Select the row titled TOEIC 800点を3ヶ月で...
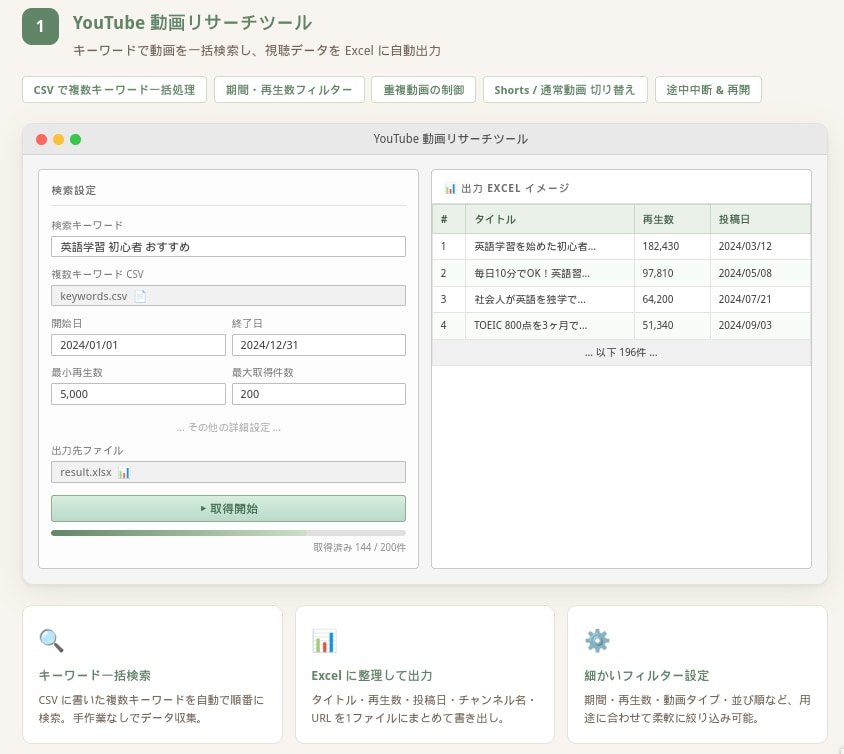This screenshot has width=844, height=754. click(621, 326)
